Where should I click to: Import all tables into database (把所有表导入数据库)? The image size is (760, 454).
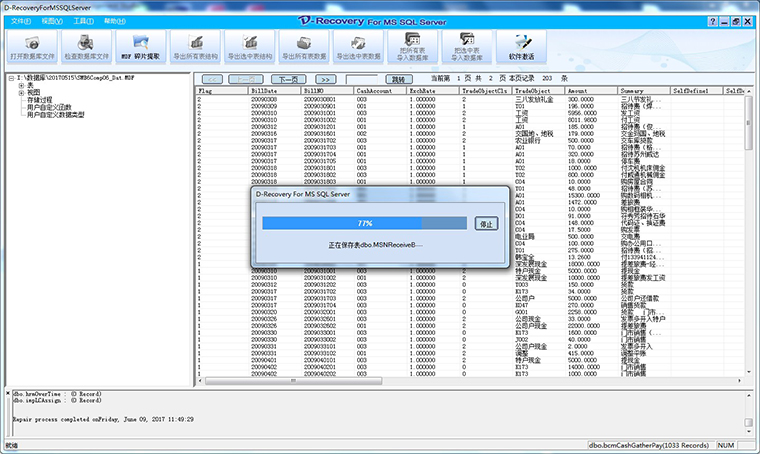[x=412, y=47]
